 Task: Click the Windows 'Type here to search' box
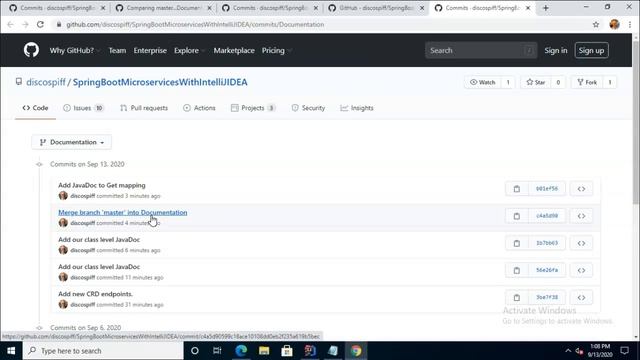point(103,351)
